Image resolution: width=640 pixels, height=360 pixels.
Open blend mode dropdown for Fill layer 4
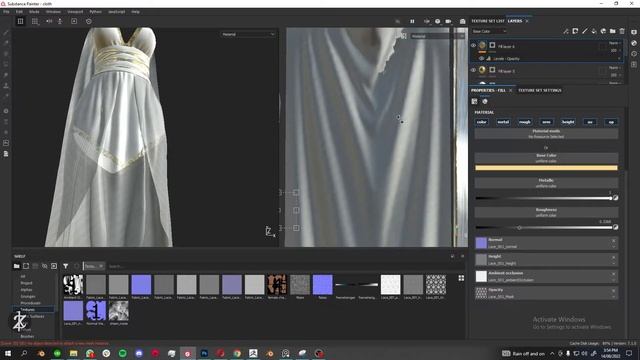click(x=615, y=43)
